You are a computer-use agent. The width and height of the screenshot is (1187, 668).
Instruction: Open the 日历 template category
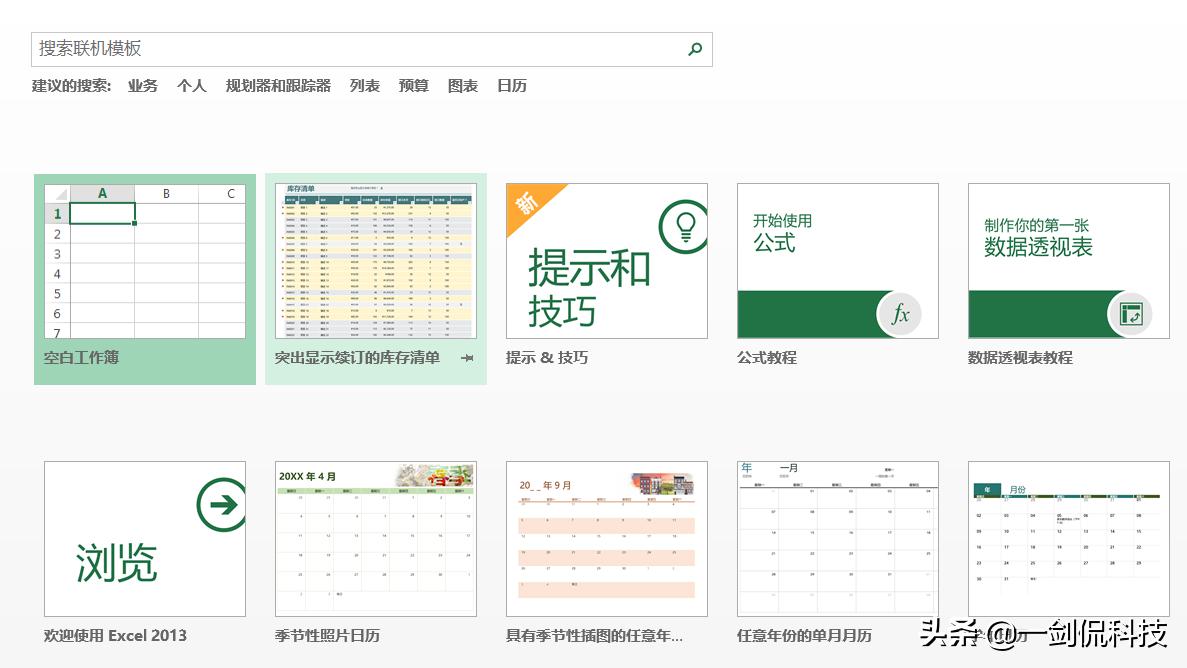511,86
